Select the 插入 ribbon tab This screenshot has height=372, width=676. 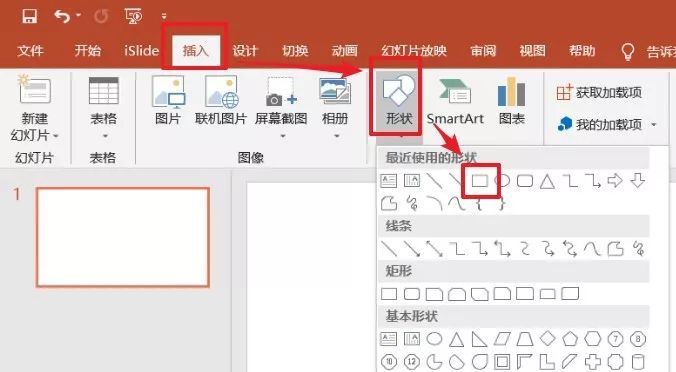[196, 50]
